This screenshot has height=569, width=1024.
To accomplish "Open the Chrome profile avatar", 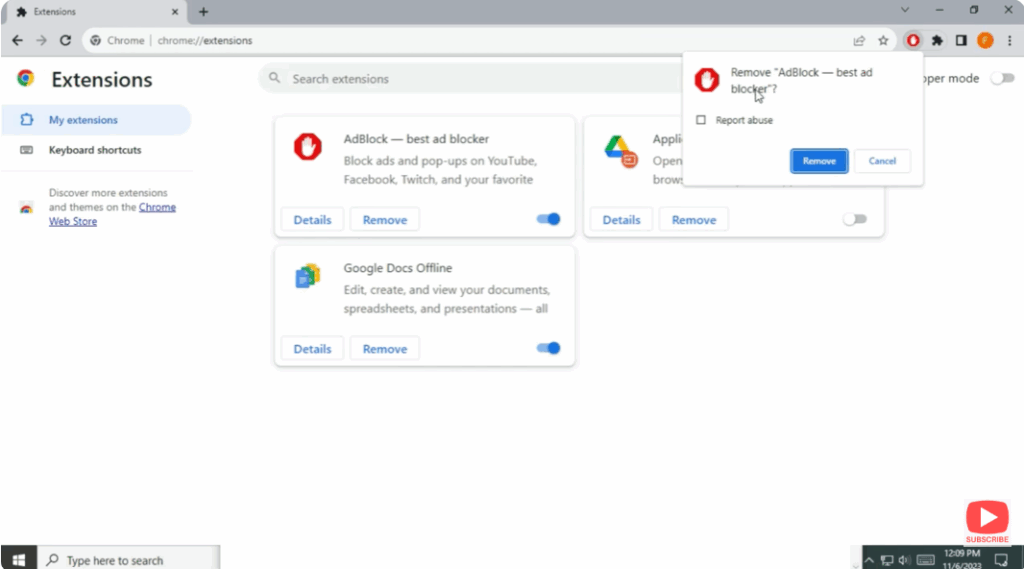I will click(985, 41).
